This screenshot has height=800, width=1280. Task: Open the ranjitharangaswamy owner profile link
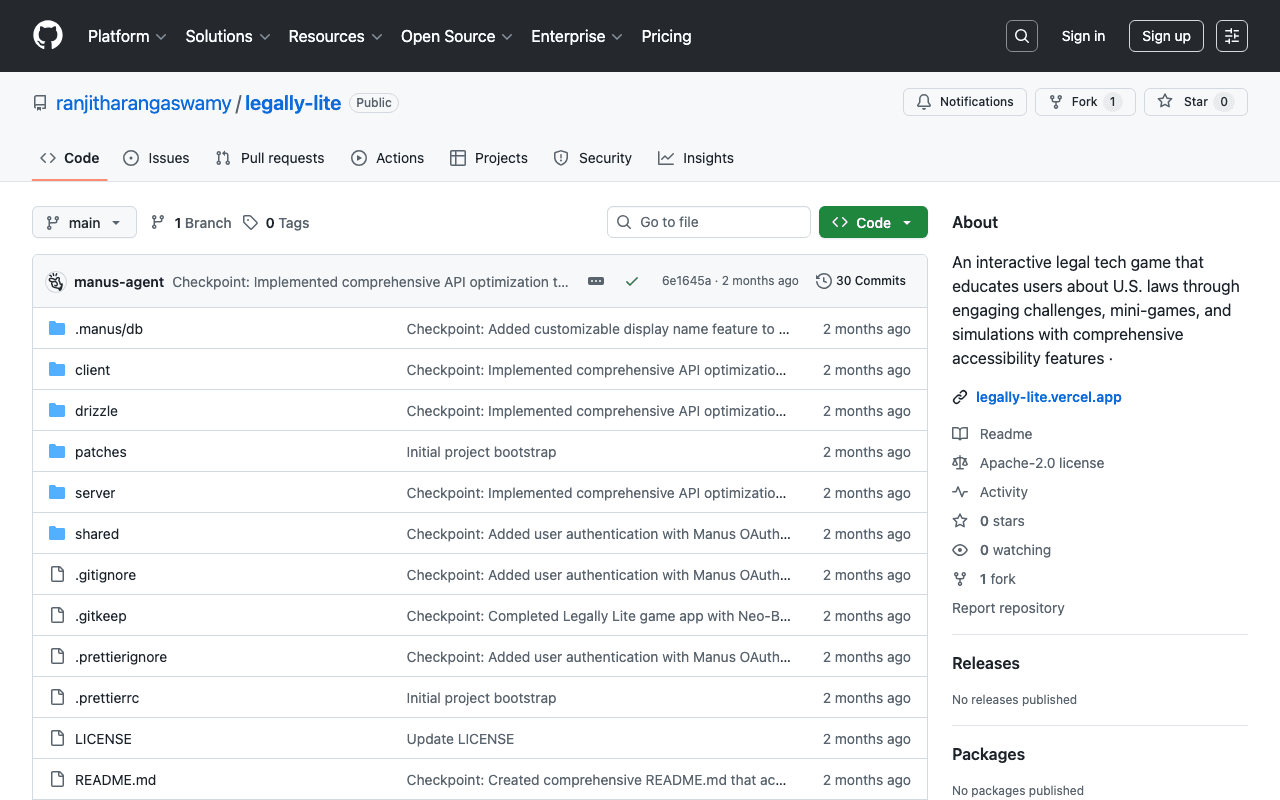pyautogui.click(x=143, y=103)
